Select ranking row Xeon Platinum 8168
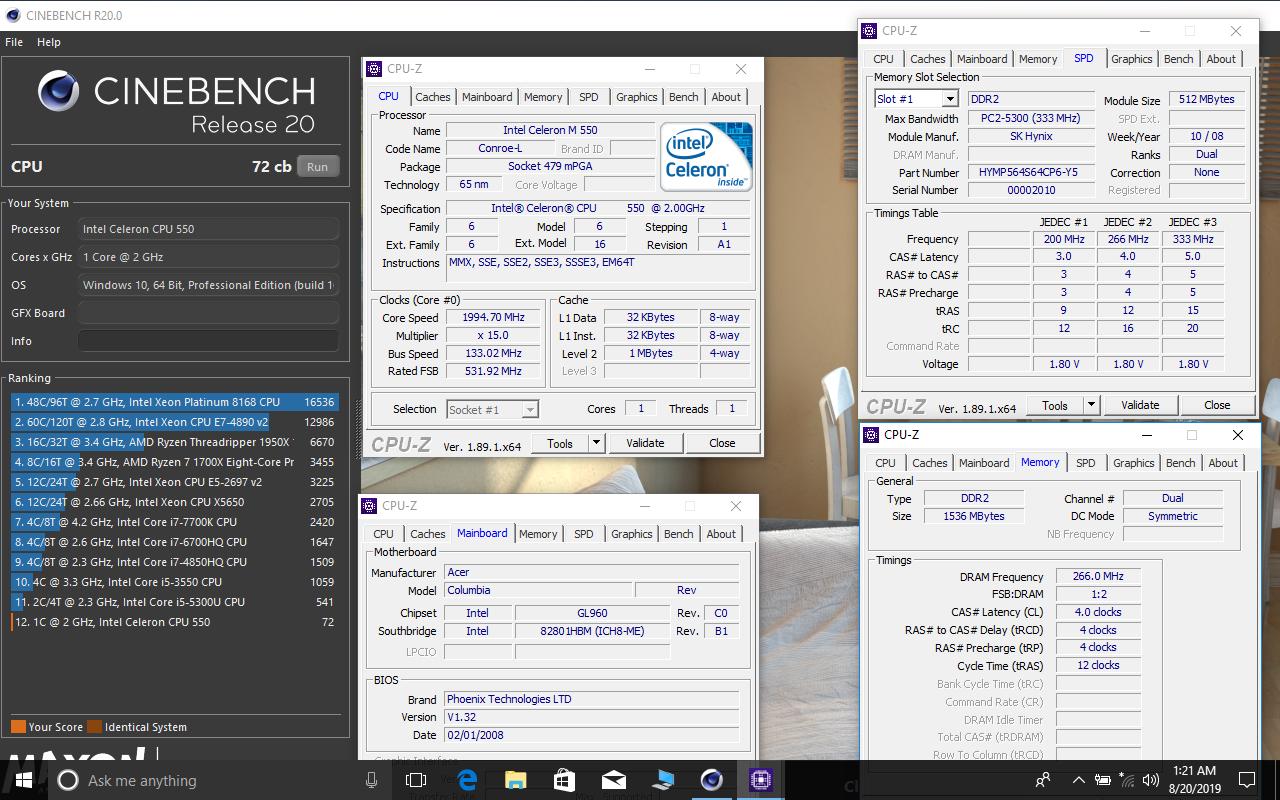The width and height of the screenshot is (1280, 800). coord(175,402)
